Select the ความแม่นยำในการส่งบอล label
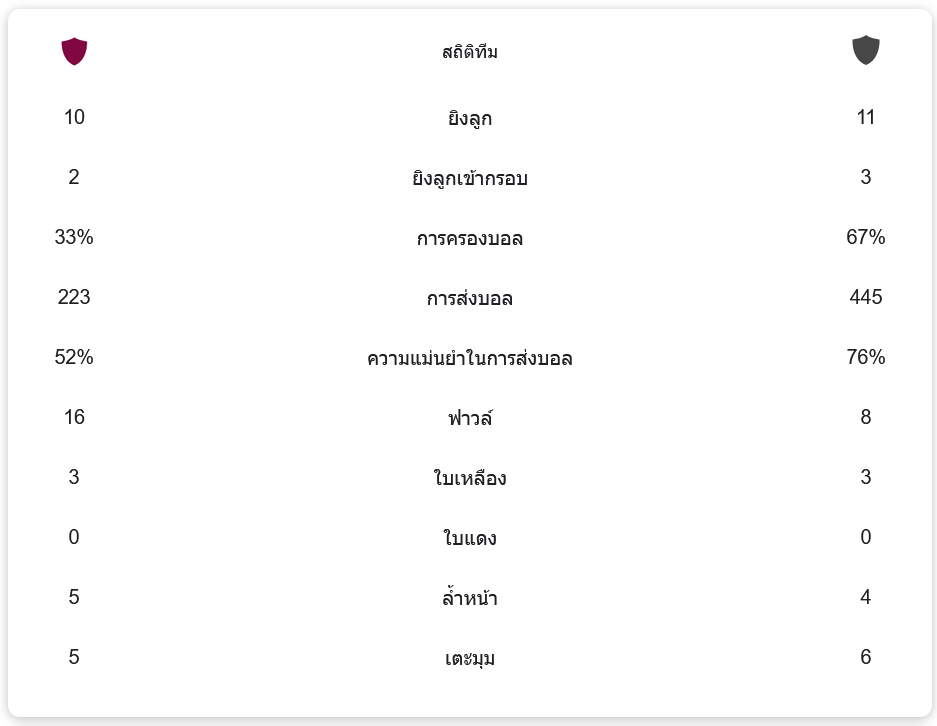937x726 pixels. 469,359
